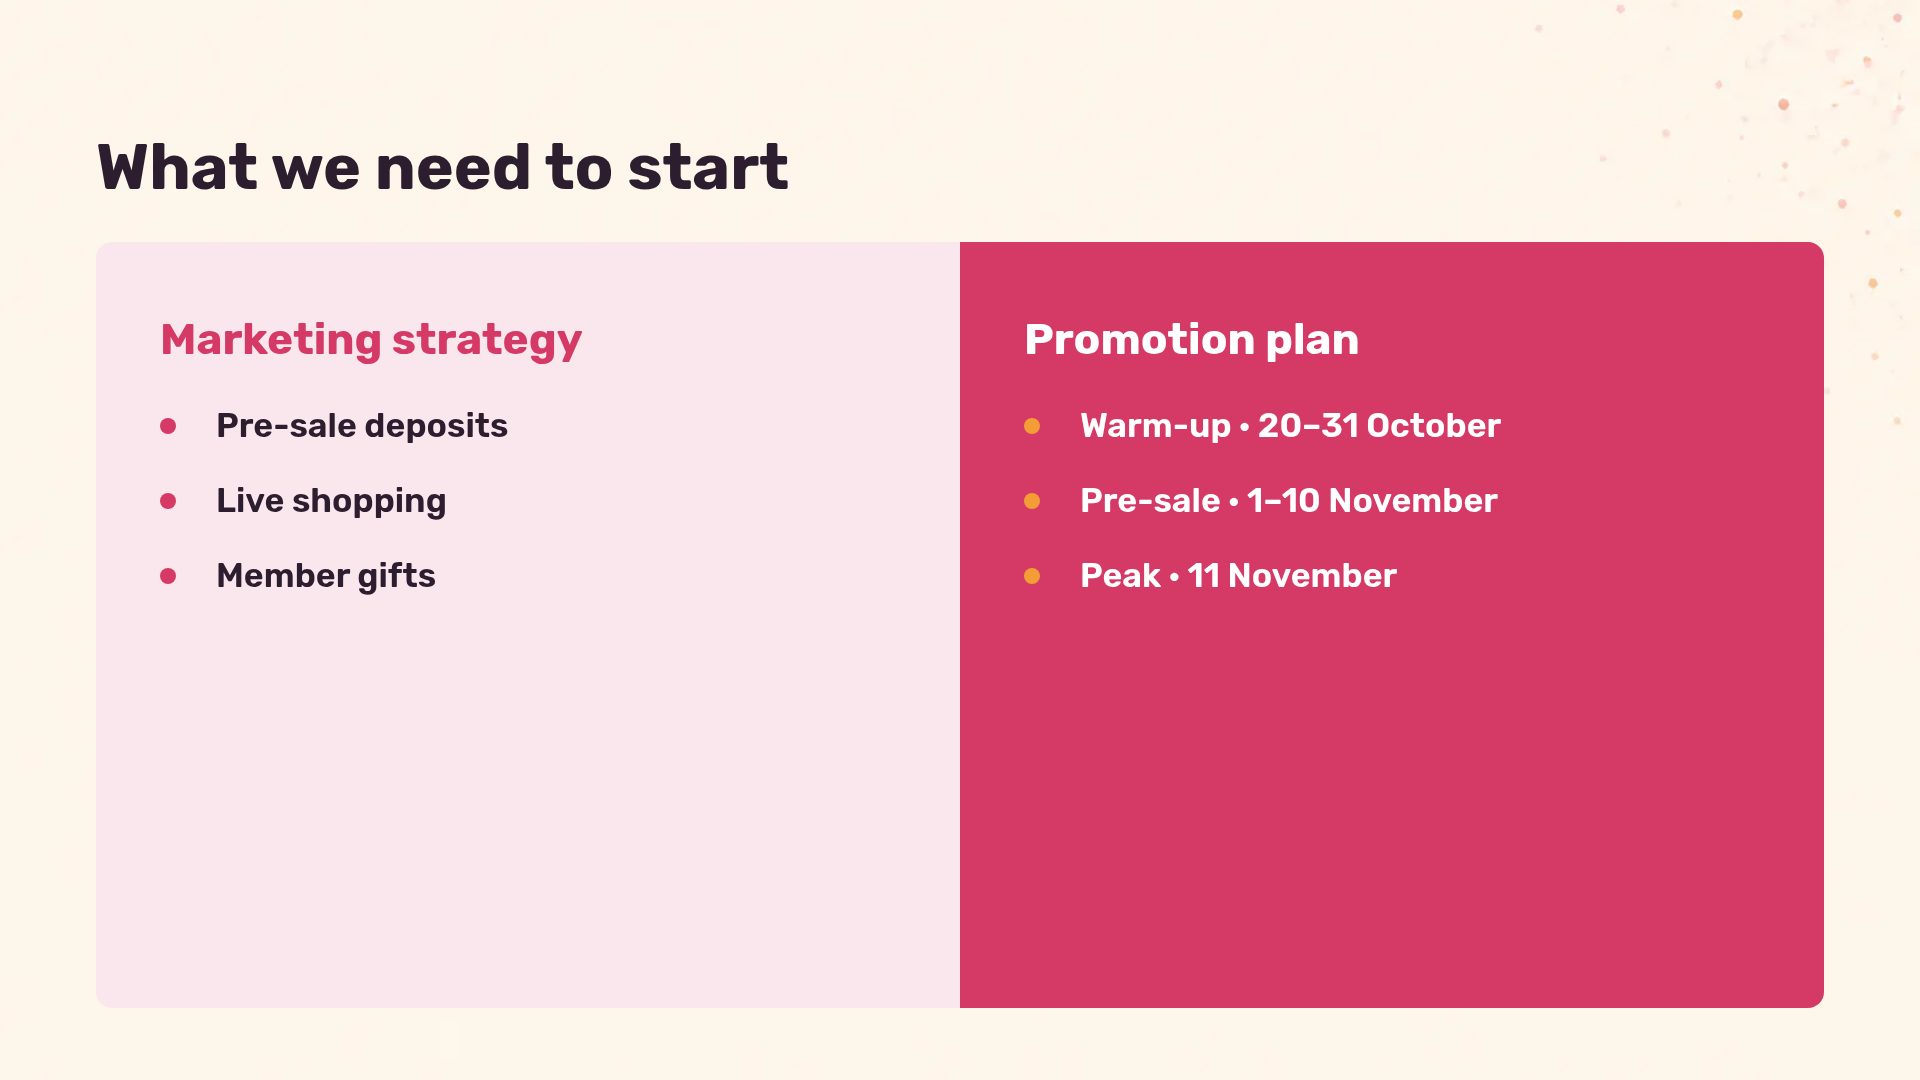Click empty area of crimson panel
Screen dimensions: 1920x1080
1392,800
